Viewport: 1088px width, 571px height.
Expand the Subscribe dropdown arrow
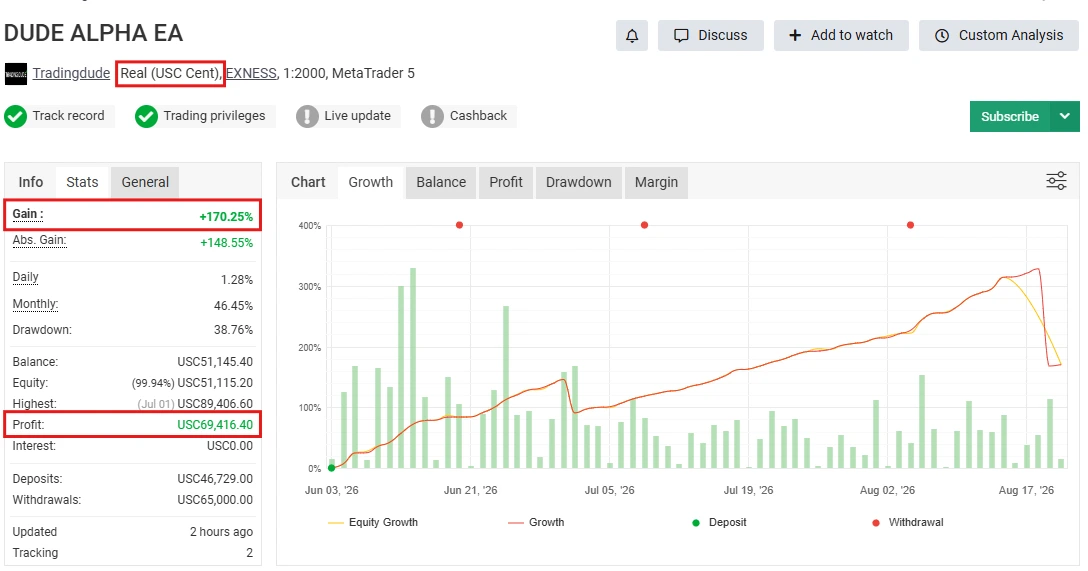click(x=1065, y=117)
